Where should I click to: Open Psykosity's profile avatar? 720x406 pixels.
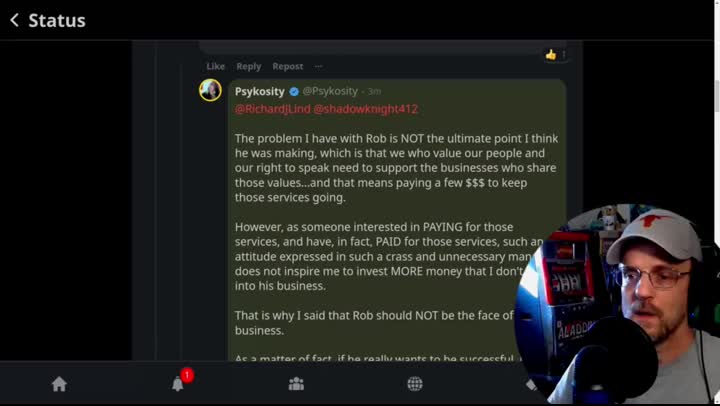pos(210,90)
